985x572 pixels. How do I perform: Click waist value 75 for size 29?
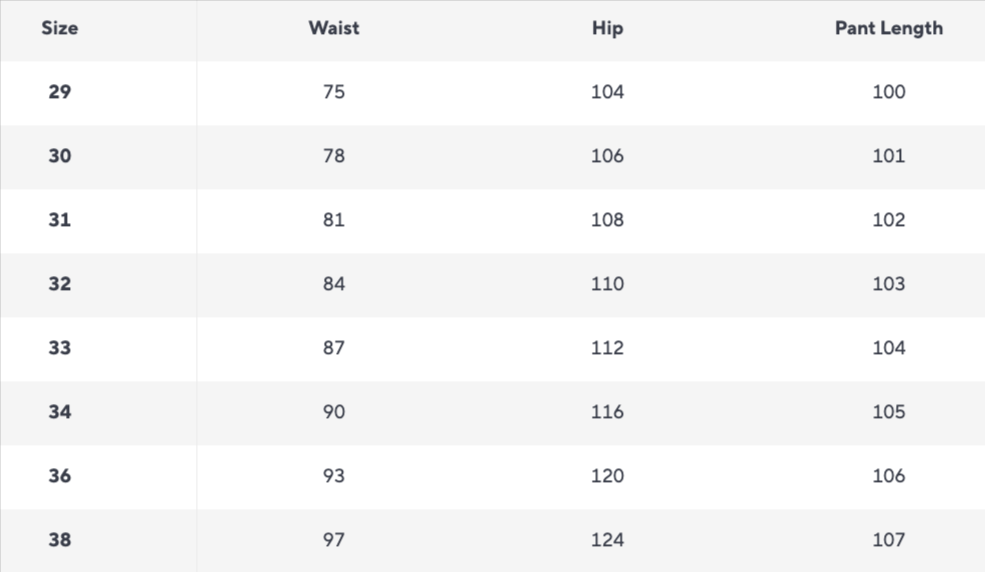click(x=334, y=92)
